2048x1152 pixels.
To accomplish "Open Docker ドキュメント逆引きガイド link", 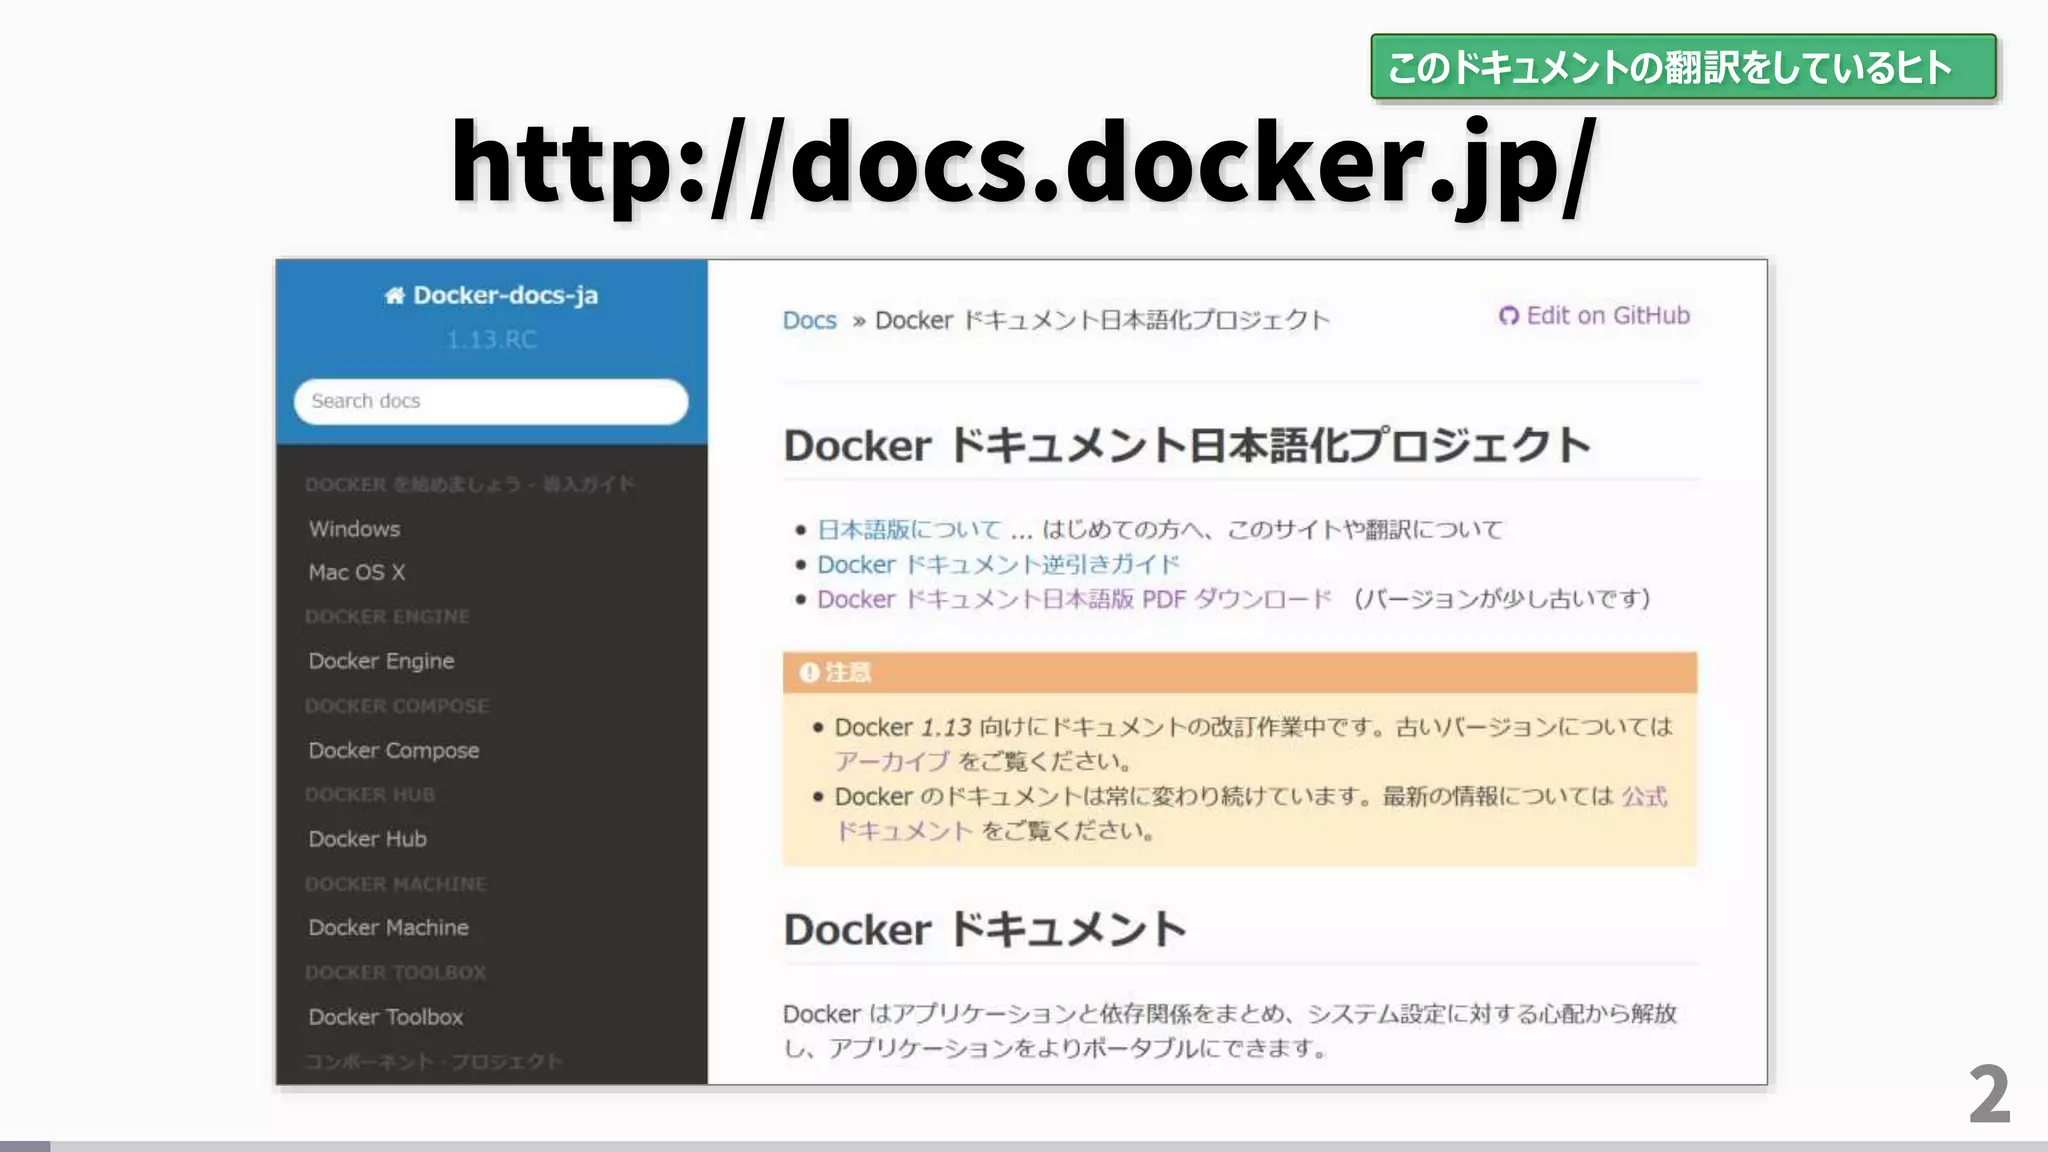I will [x=998, y=564].
